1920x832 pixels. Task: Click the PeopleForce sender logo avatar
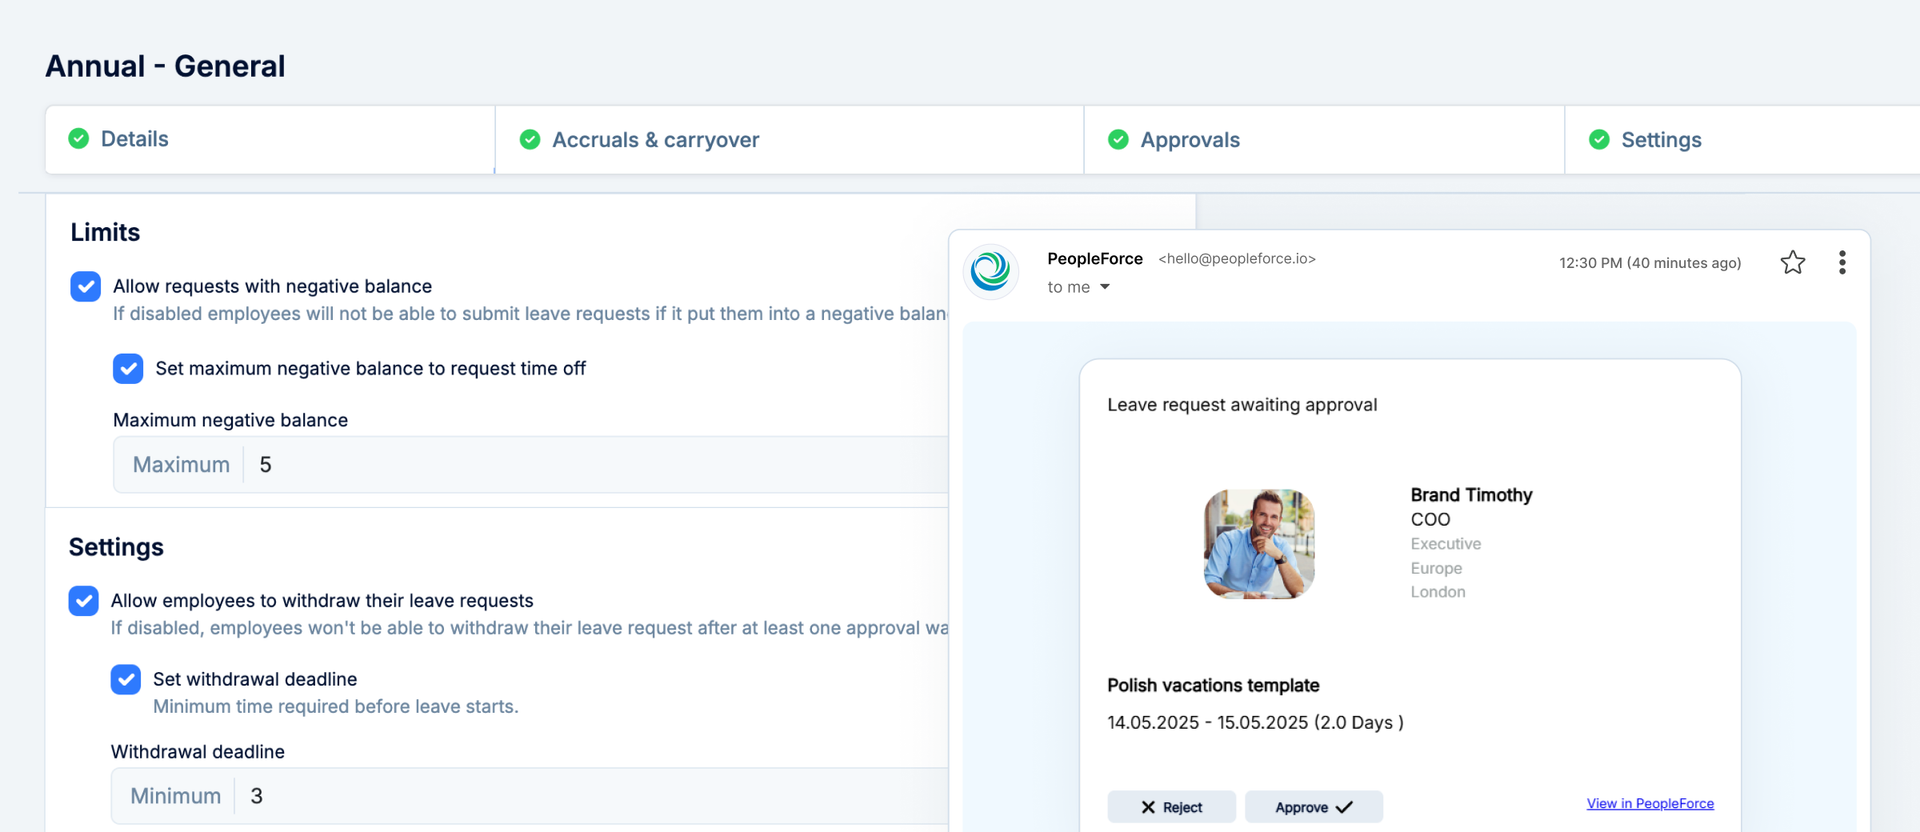990,271
